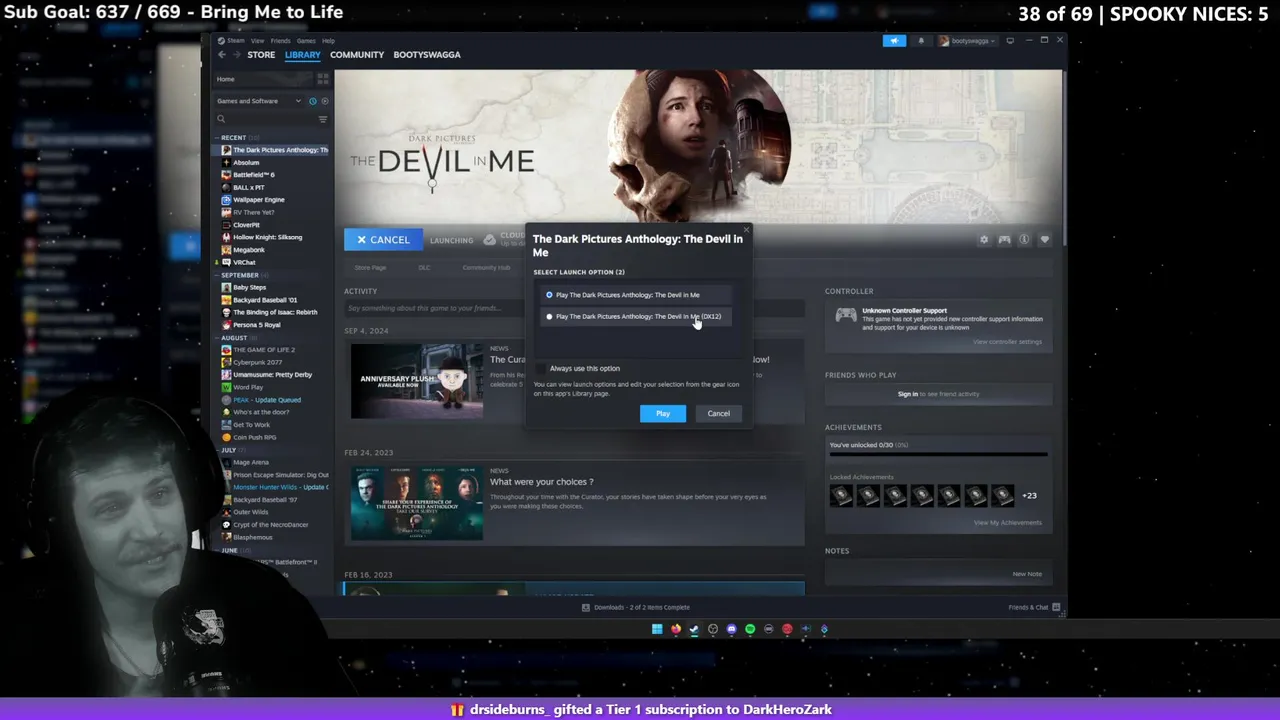
Task: Select Baby Steps in the library list
Action: [249, 287]
